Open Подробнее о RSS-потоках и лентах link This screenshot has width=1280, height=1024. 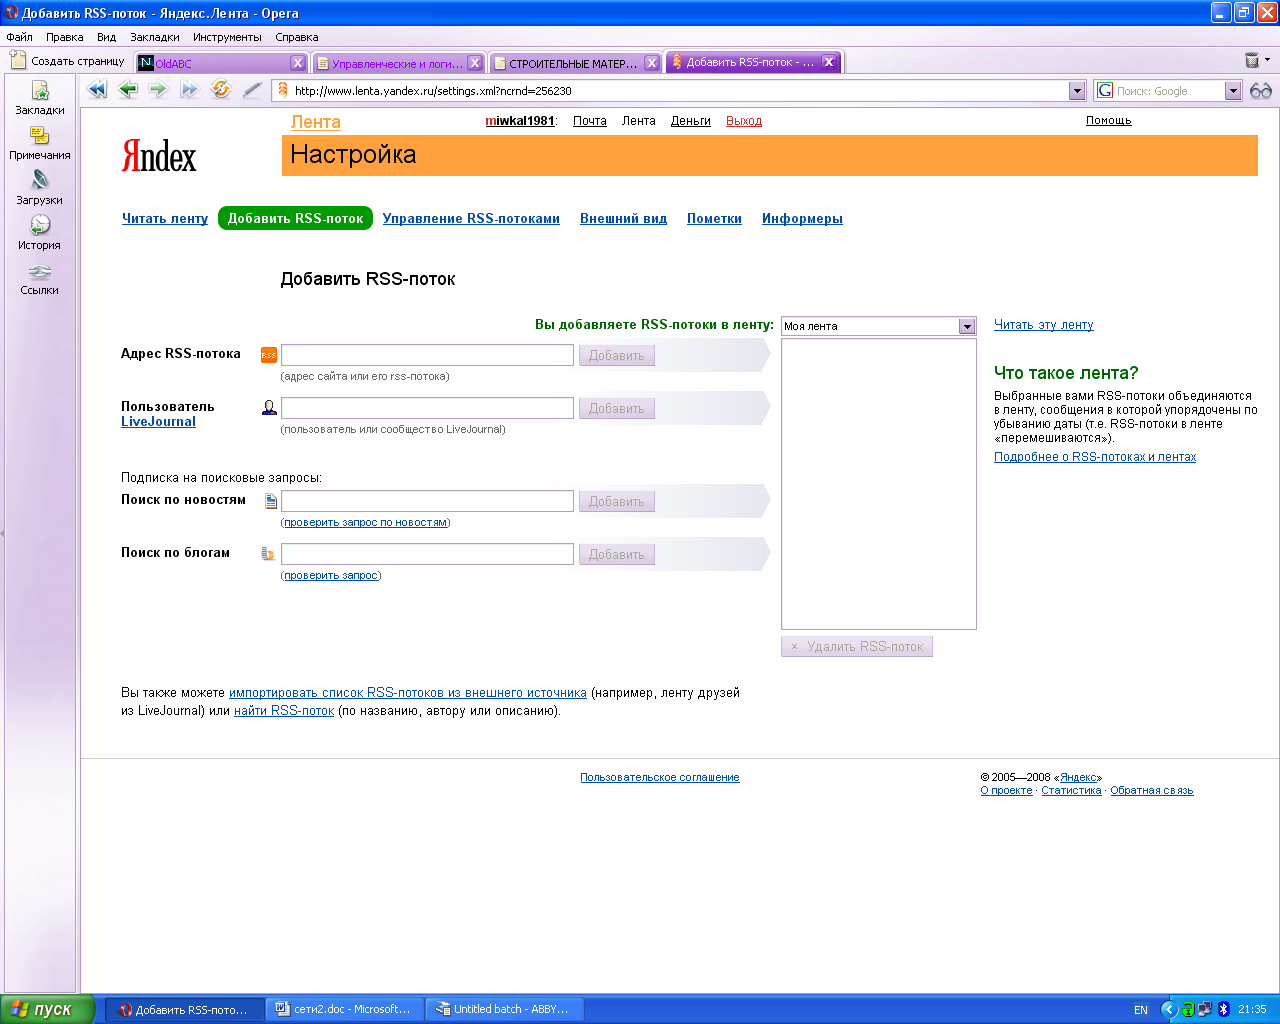click(x=1095, y=457)
